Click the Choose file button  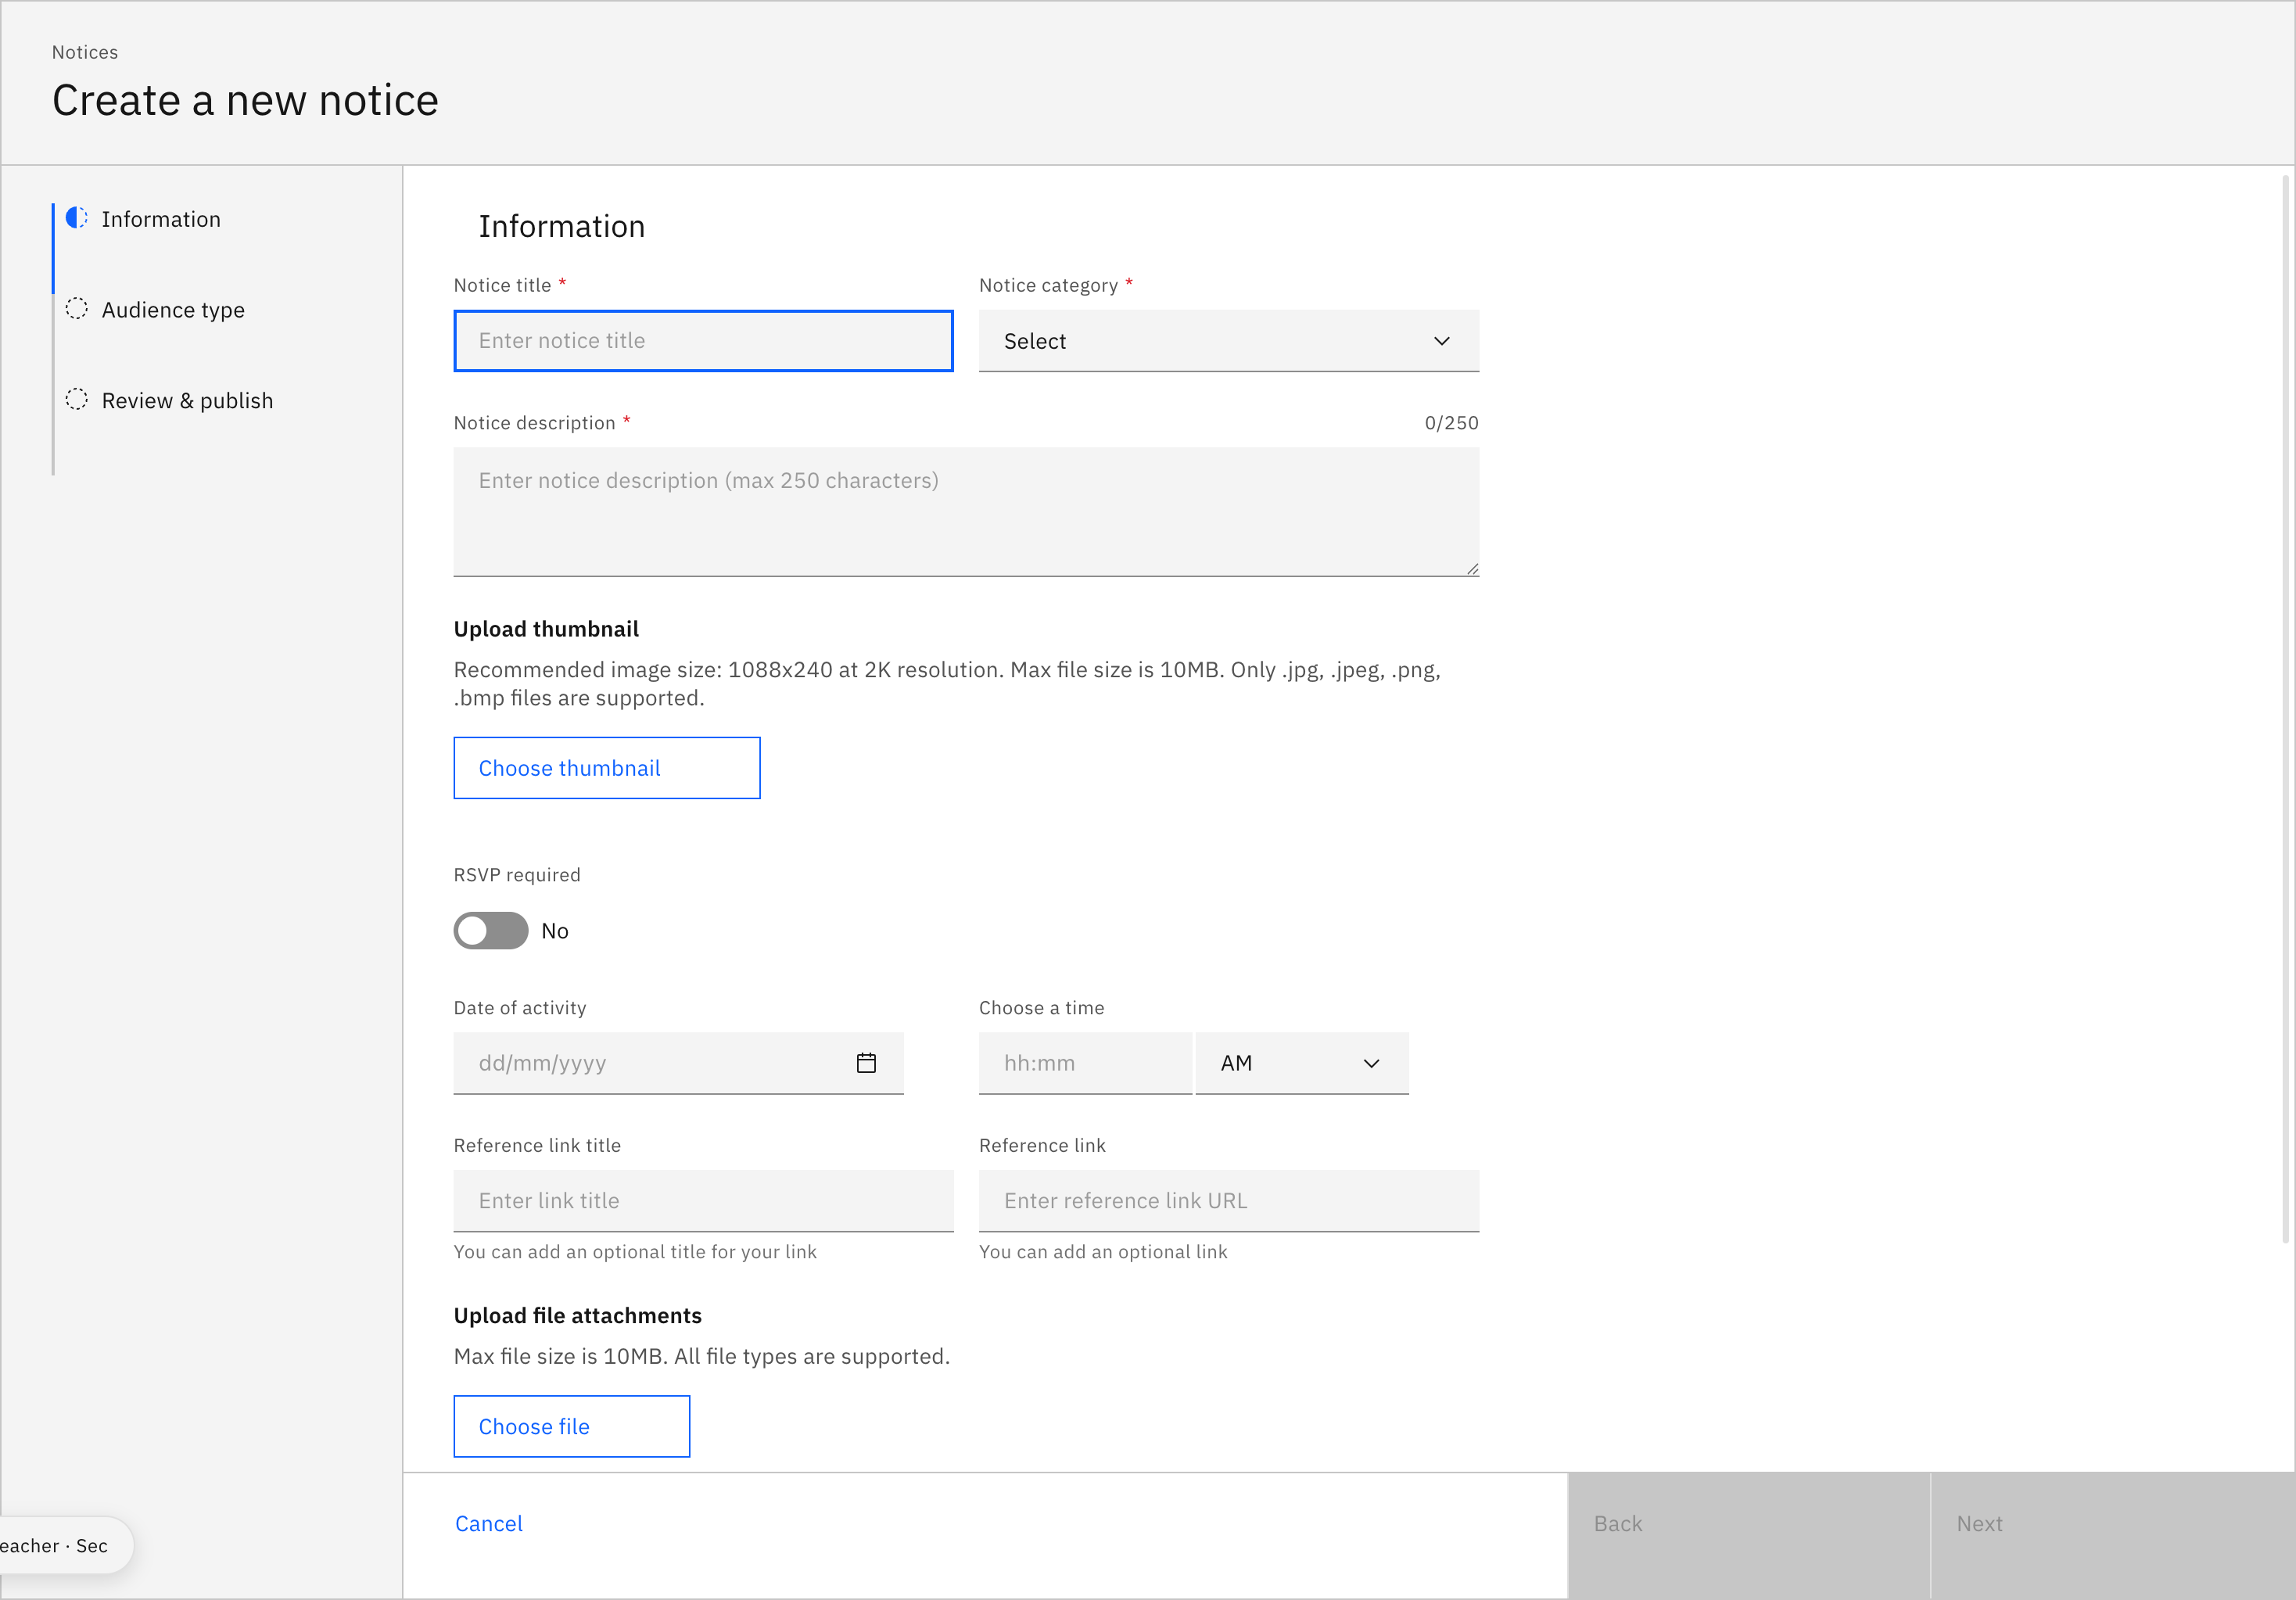(572, 1426)
